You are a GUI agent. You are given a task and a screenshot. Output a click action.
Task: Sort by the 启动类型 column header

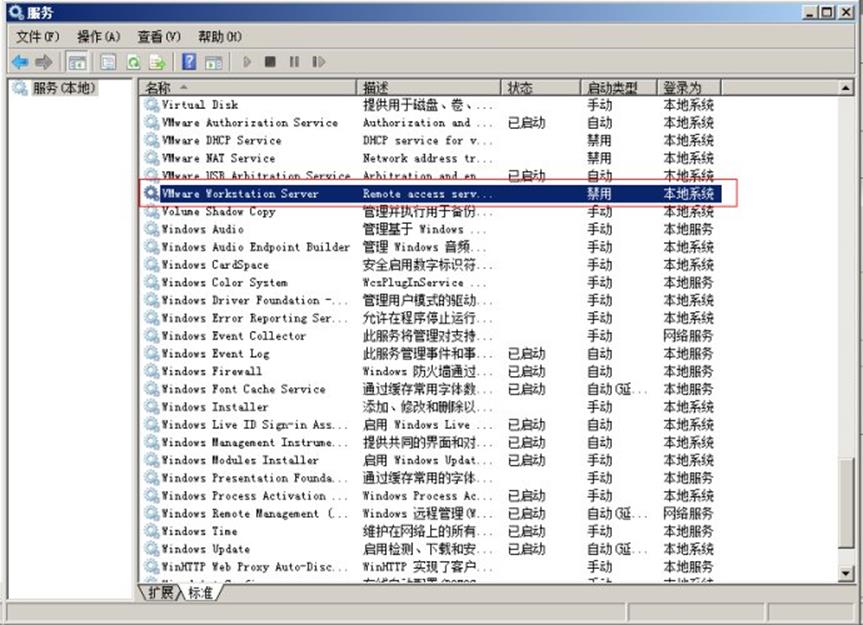pyautogui.click(x=617, y=88)
